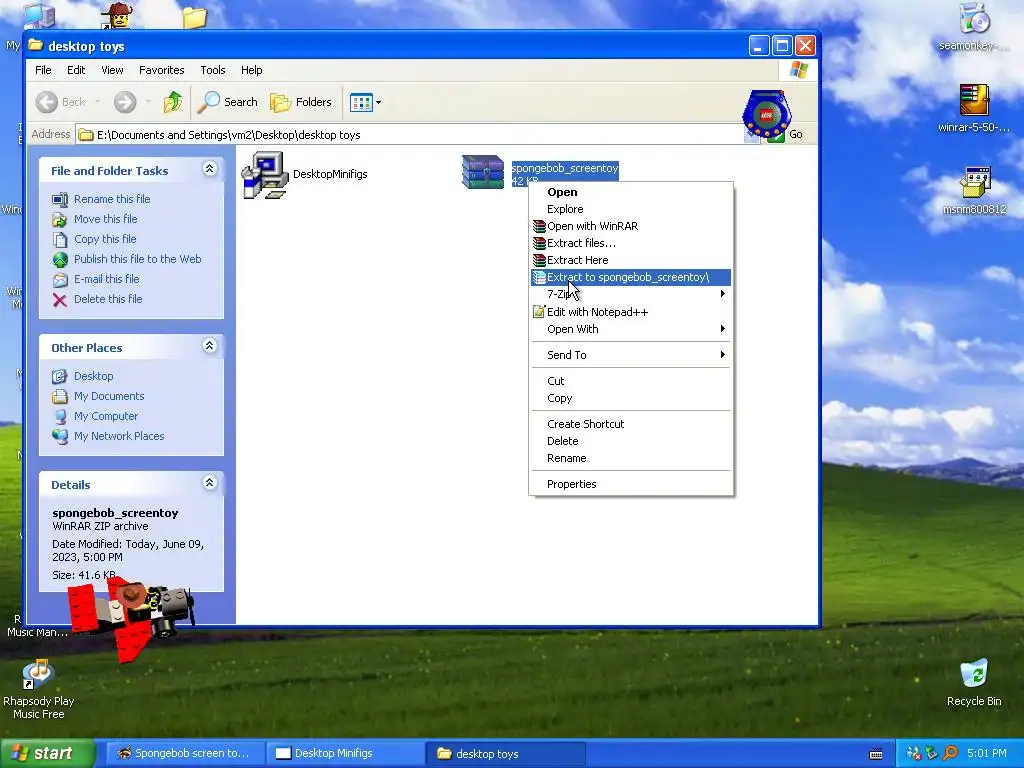
Task: Choose Delete in context menu
Action: pos(630,441)
